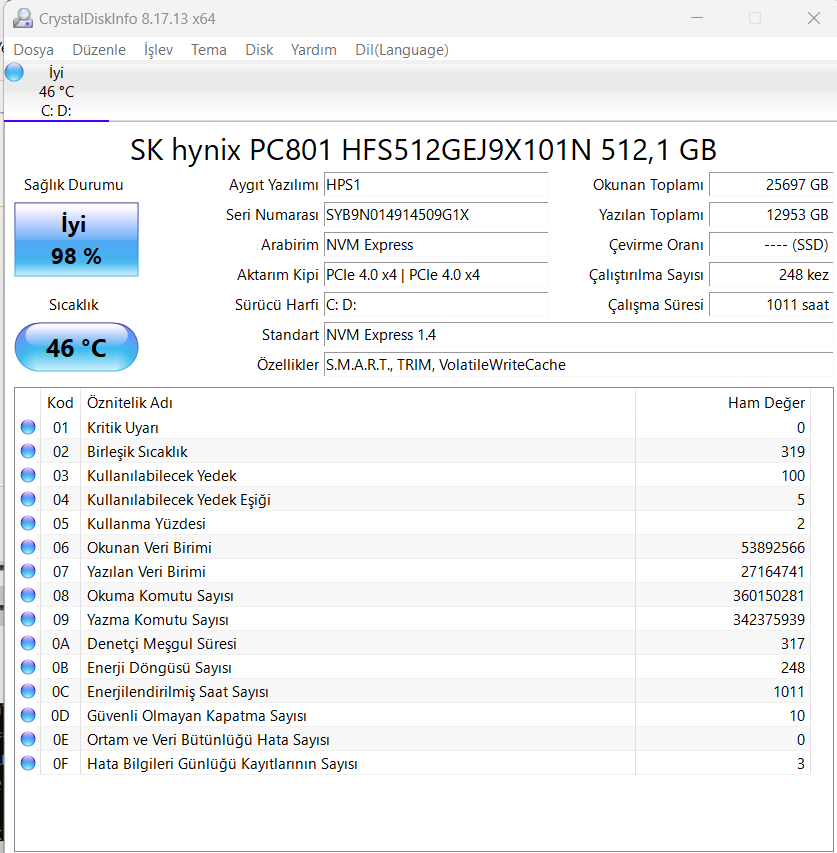Open the İşlev menu
Image resolution: width=837 pixels, height=853 pixels.
[158, 50]
